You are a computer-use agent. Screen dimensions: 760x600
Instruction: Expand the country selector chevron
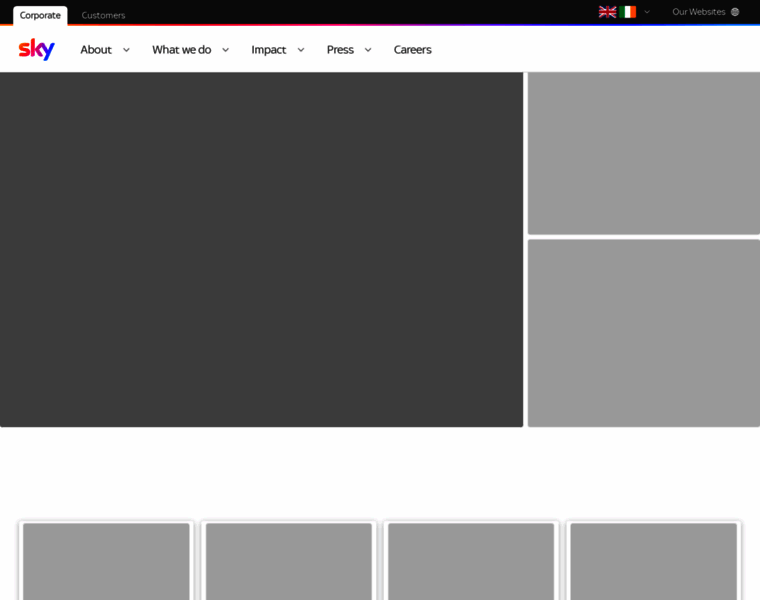point(647,12)
